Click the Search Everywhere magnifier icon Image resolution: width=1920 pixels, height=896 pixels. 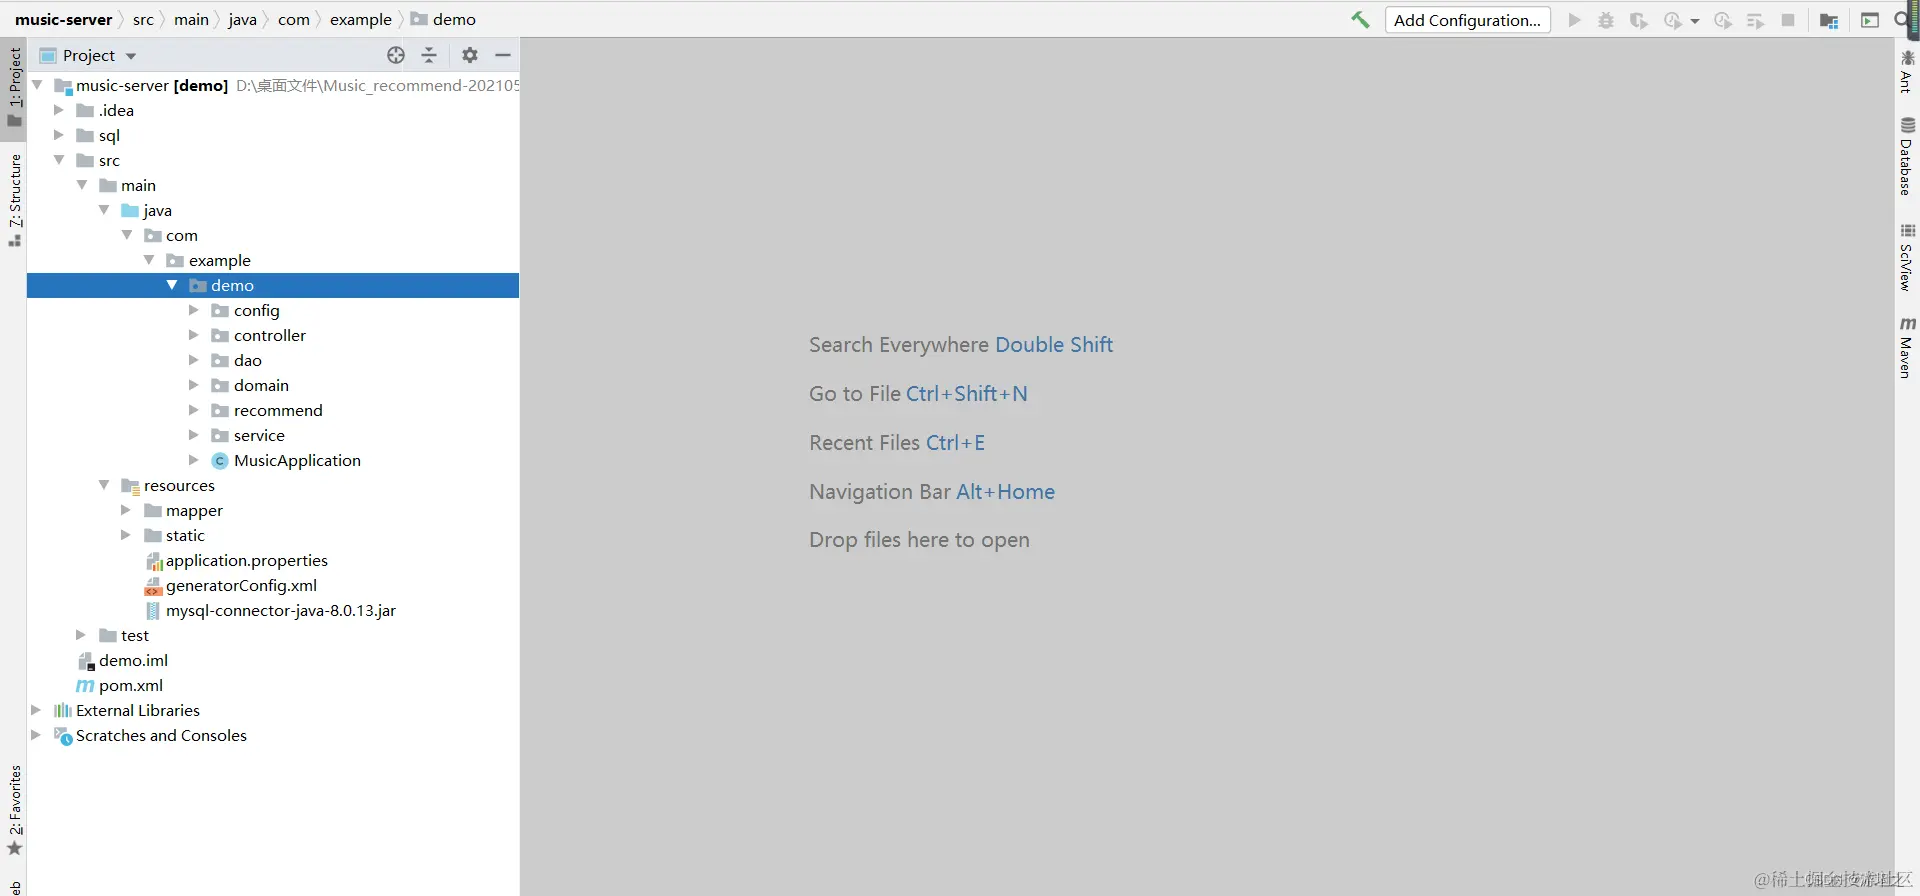[x=1902, y=20]
